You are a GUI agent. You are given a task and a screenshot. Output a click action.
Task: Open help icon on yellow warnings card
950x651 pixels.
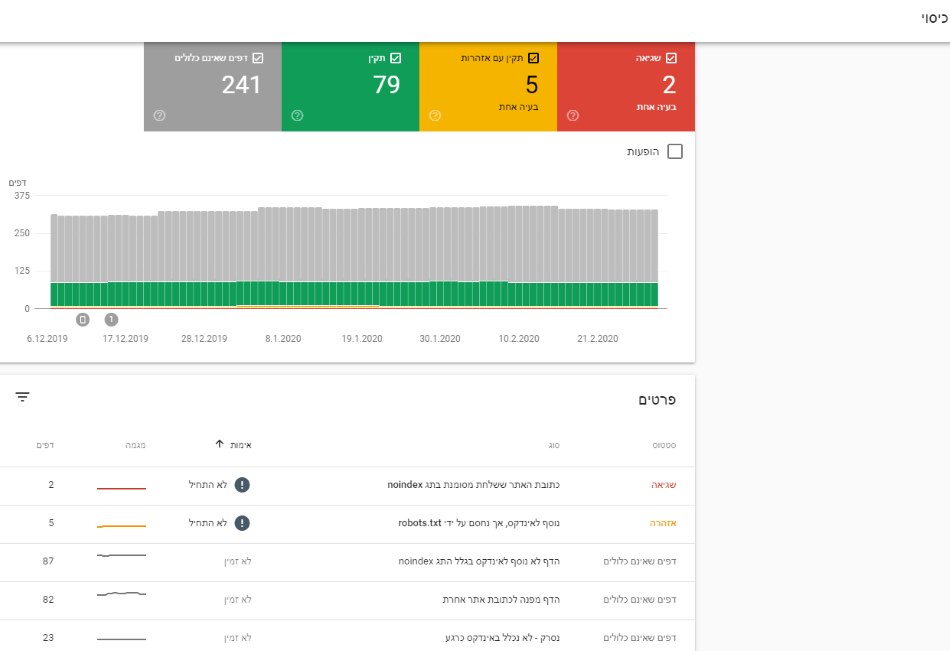pyautogui.click(x=435, y=115)
